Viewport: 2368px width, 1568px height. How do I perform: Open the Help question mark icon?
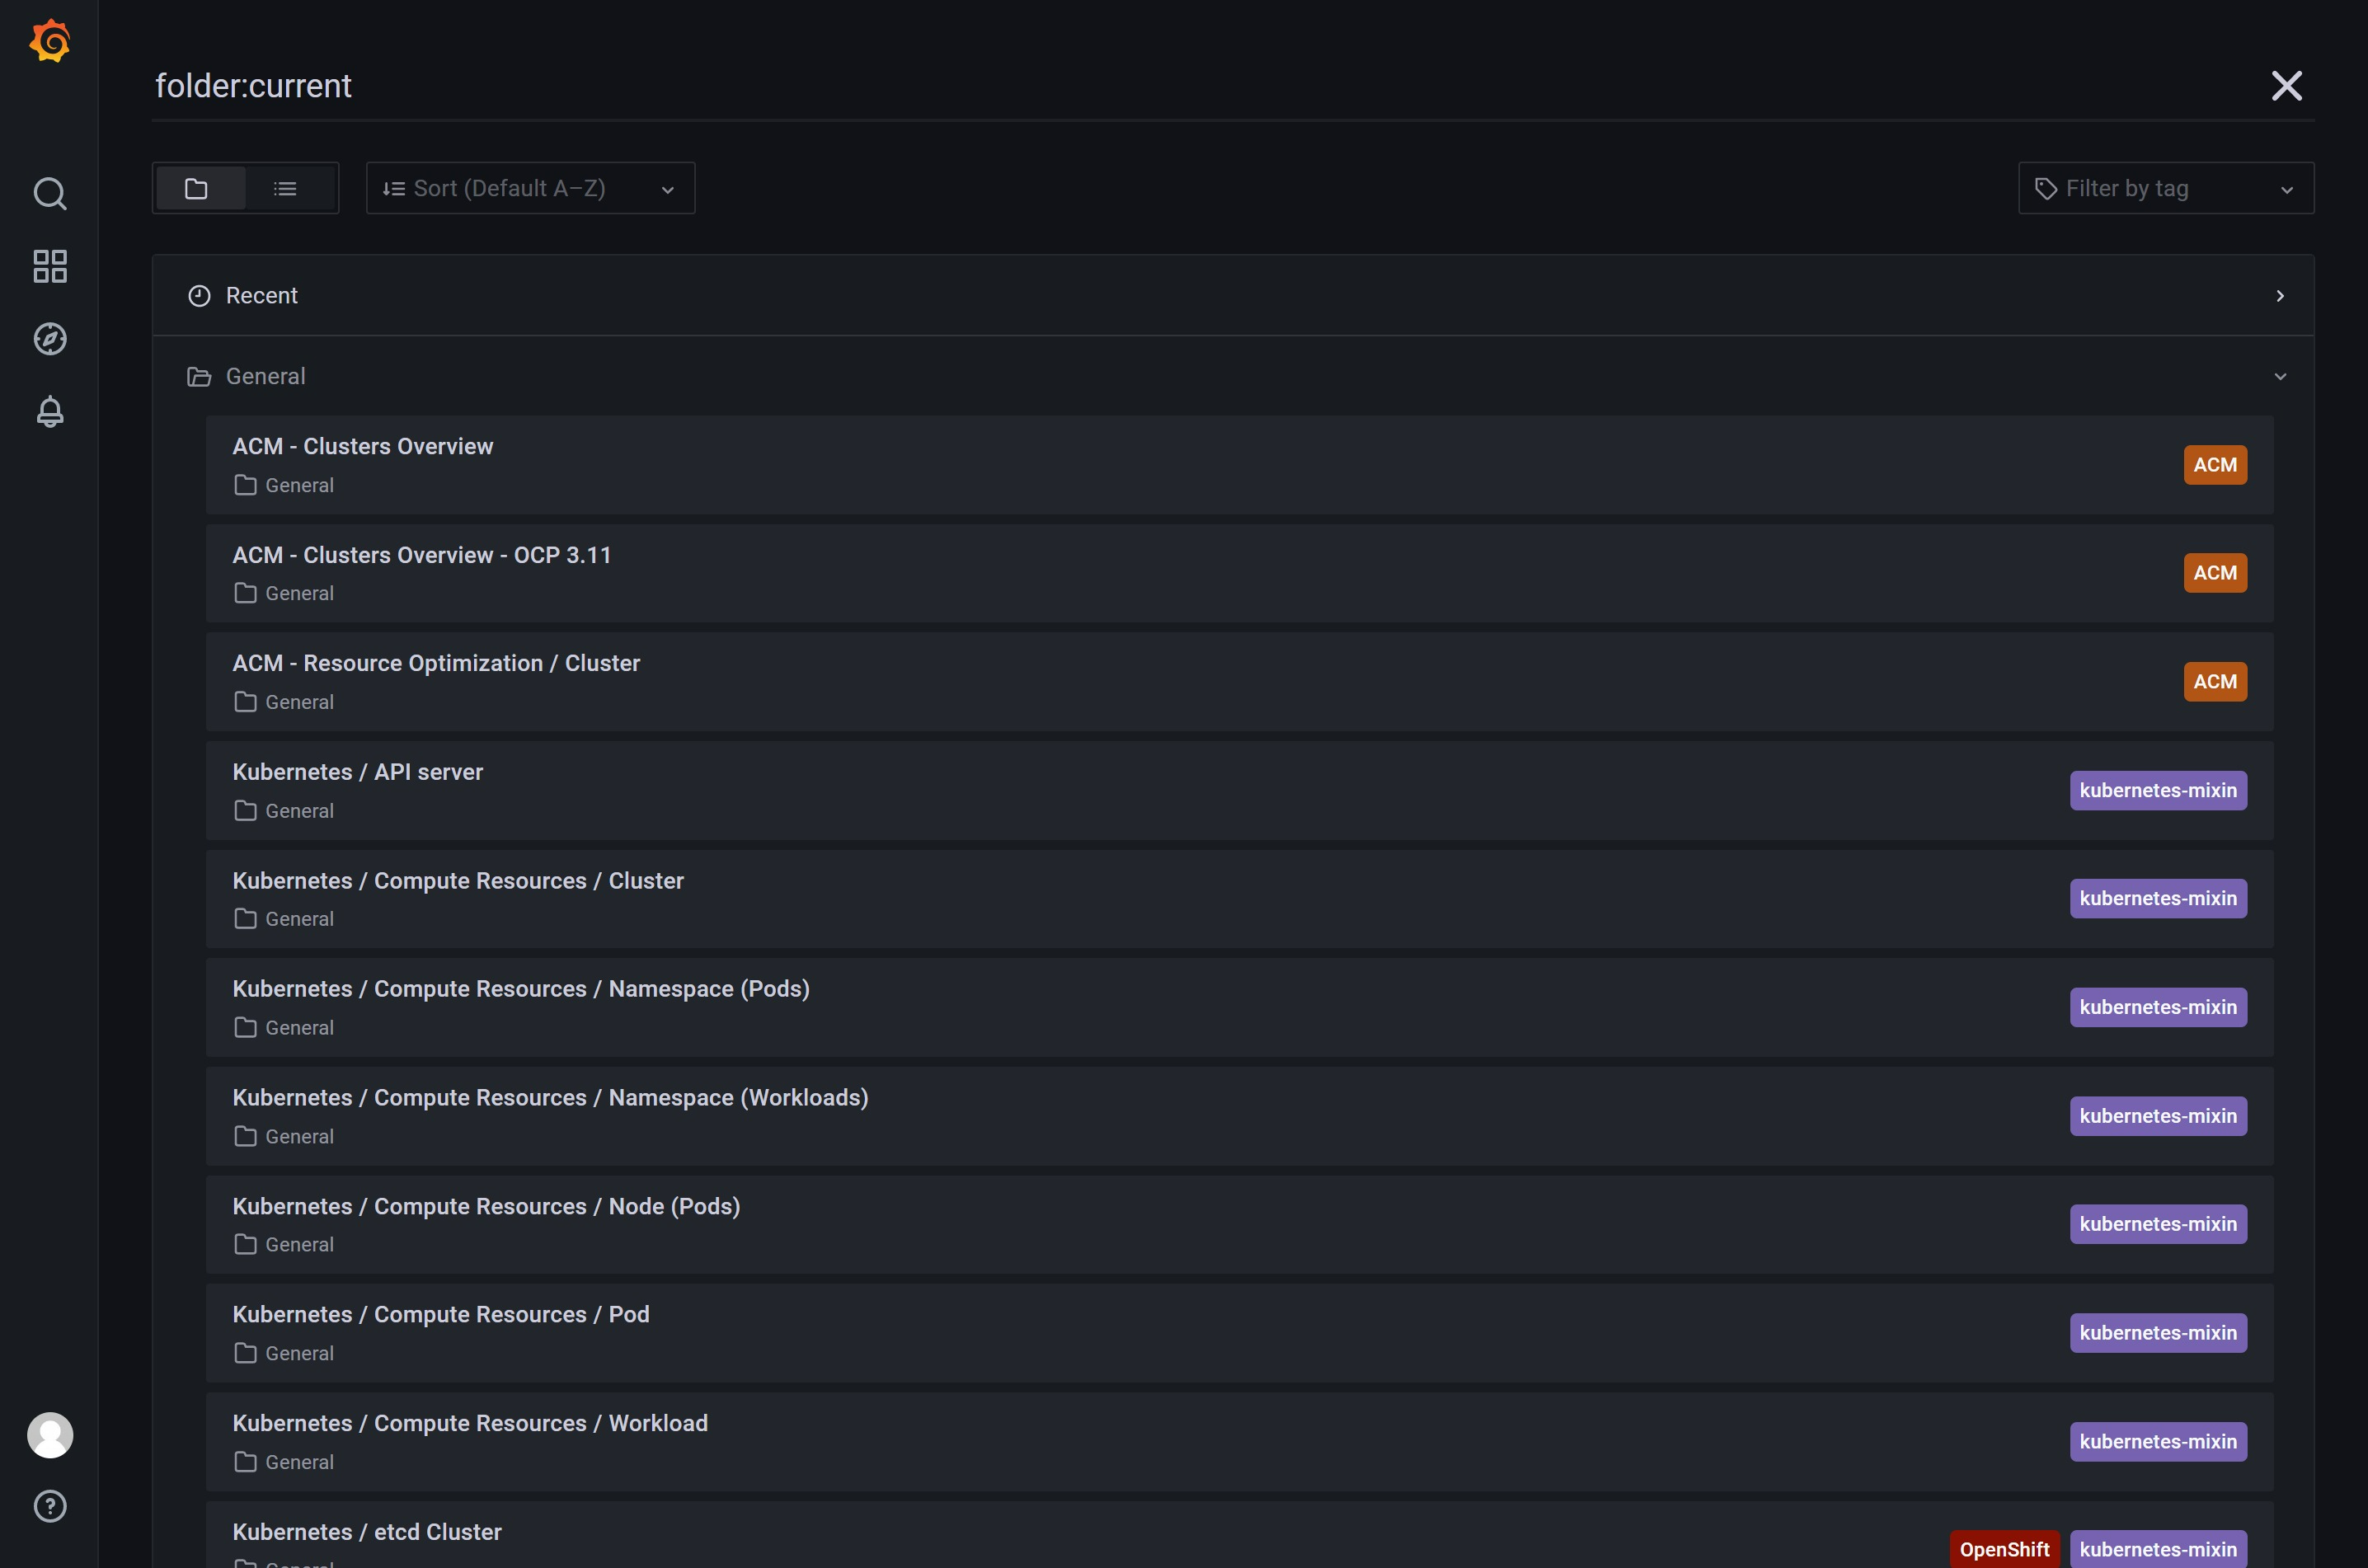click(49, 1506)
